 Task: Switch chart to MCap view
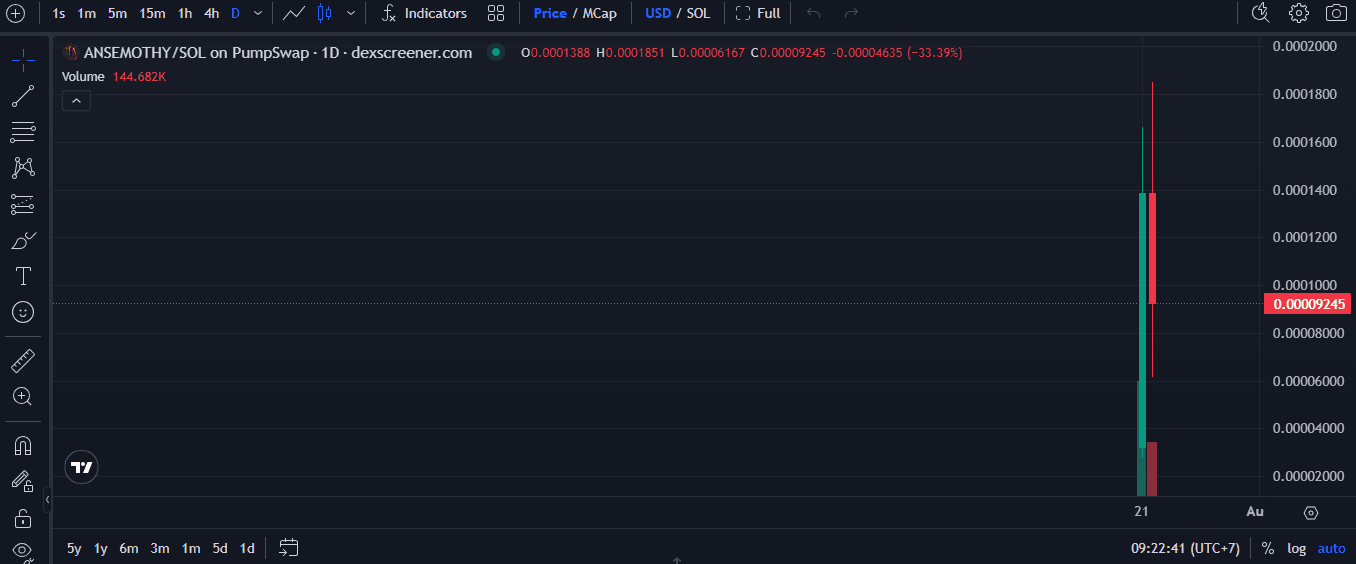(x=600, y=13)
